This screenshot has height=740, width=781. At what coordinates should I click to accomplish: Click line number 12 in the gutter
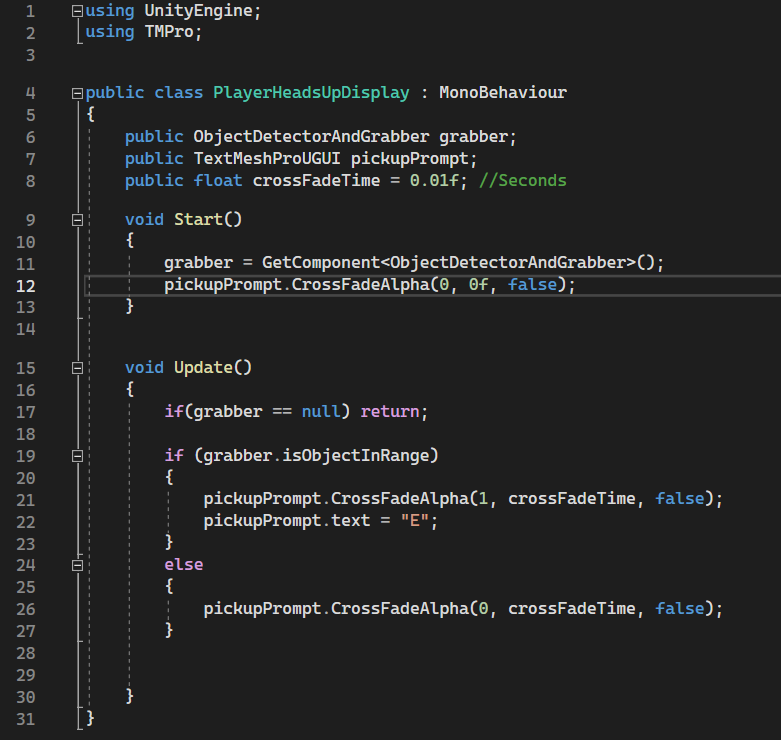tap(26, 286)
